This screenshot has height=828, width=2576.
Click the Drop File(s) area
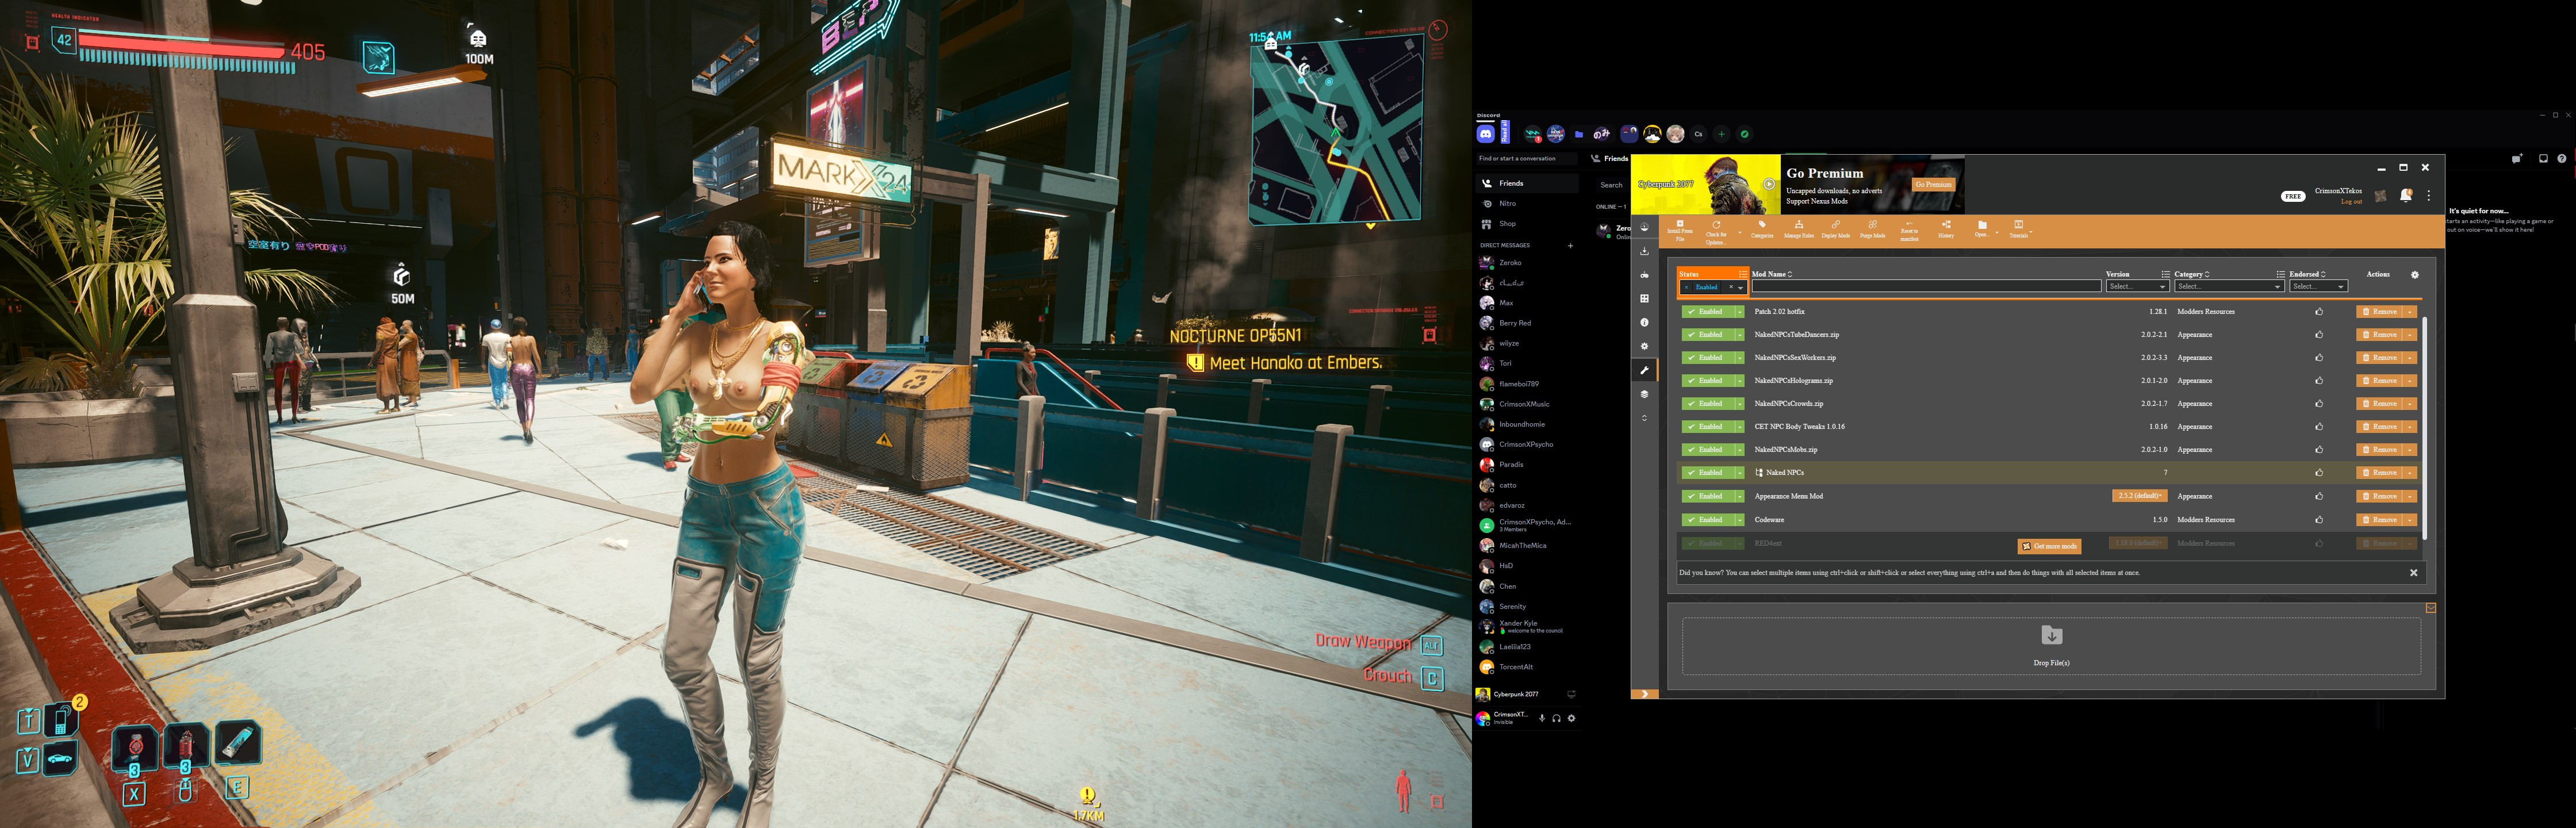coord(2051,646)
